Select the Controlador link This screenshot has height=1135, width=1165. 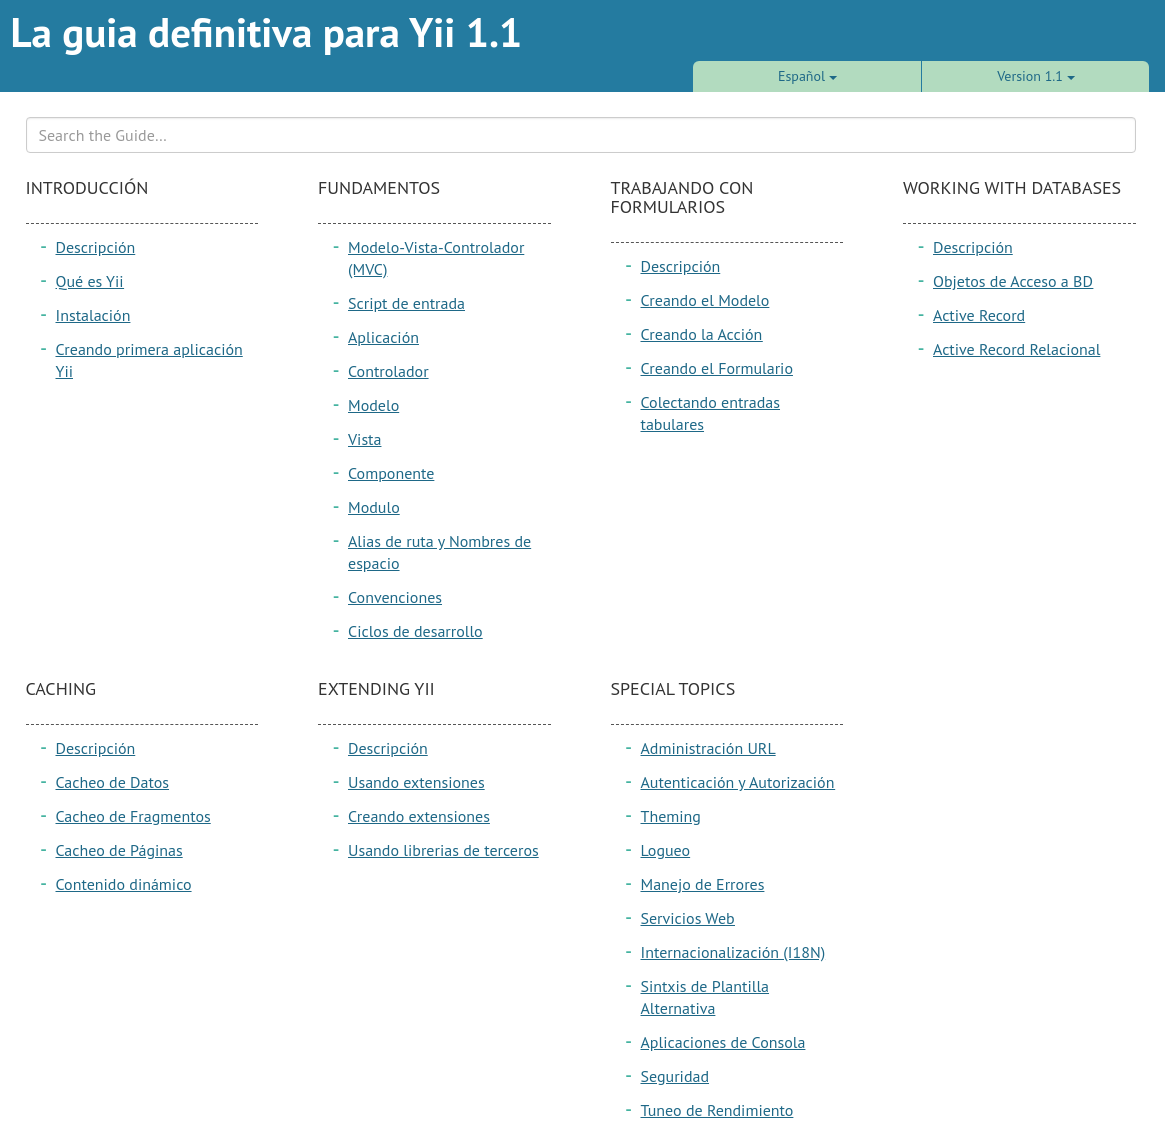point(388,372)
